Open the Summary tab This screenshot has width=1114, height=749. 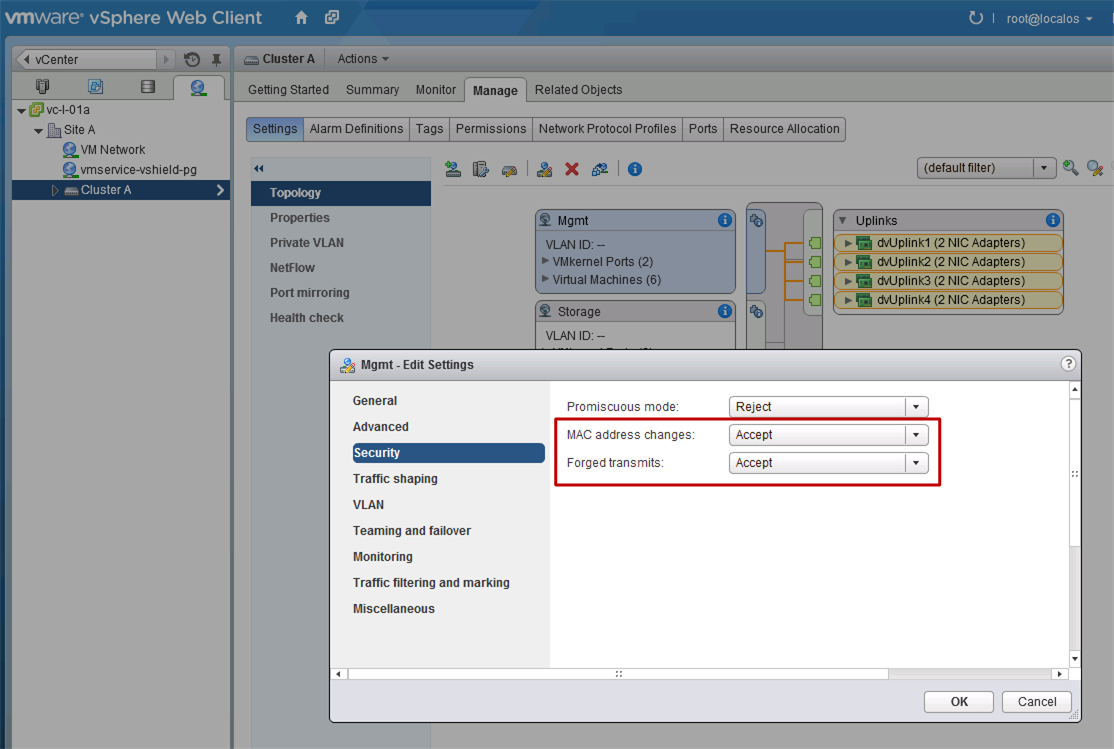372,90
